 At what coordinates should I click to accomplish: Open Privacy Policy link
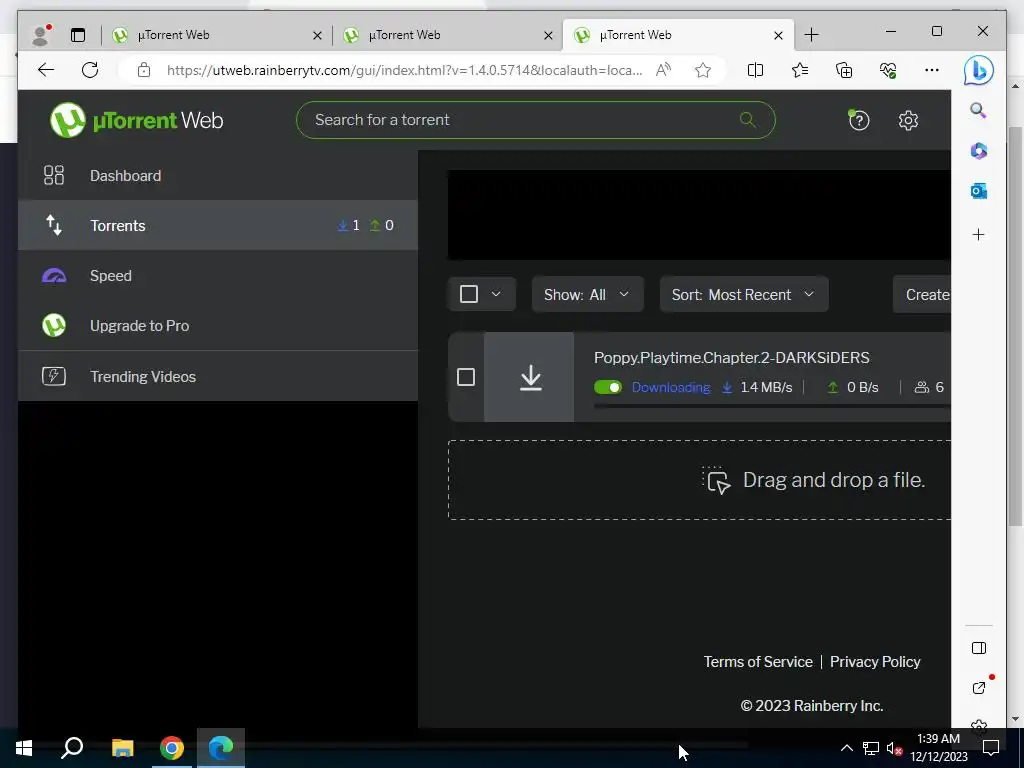(874, 662)
